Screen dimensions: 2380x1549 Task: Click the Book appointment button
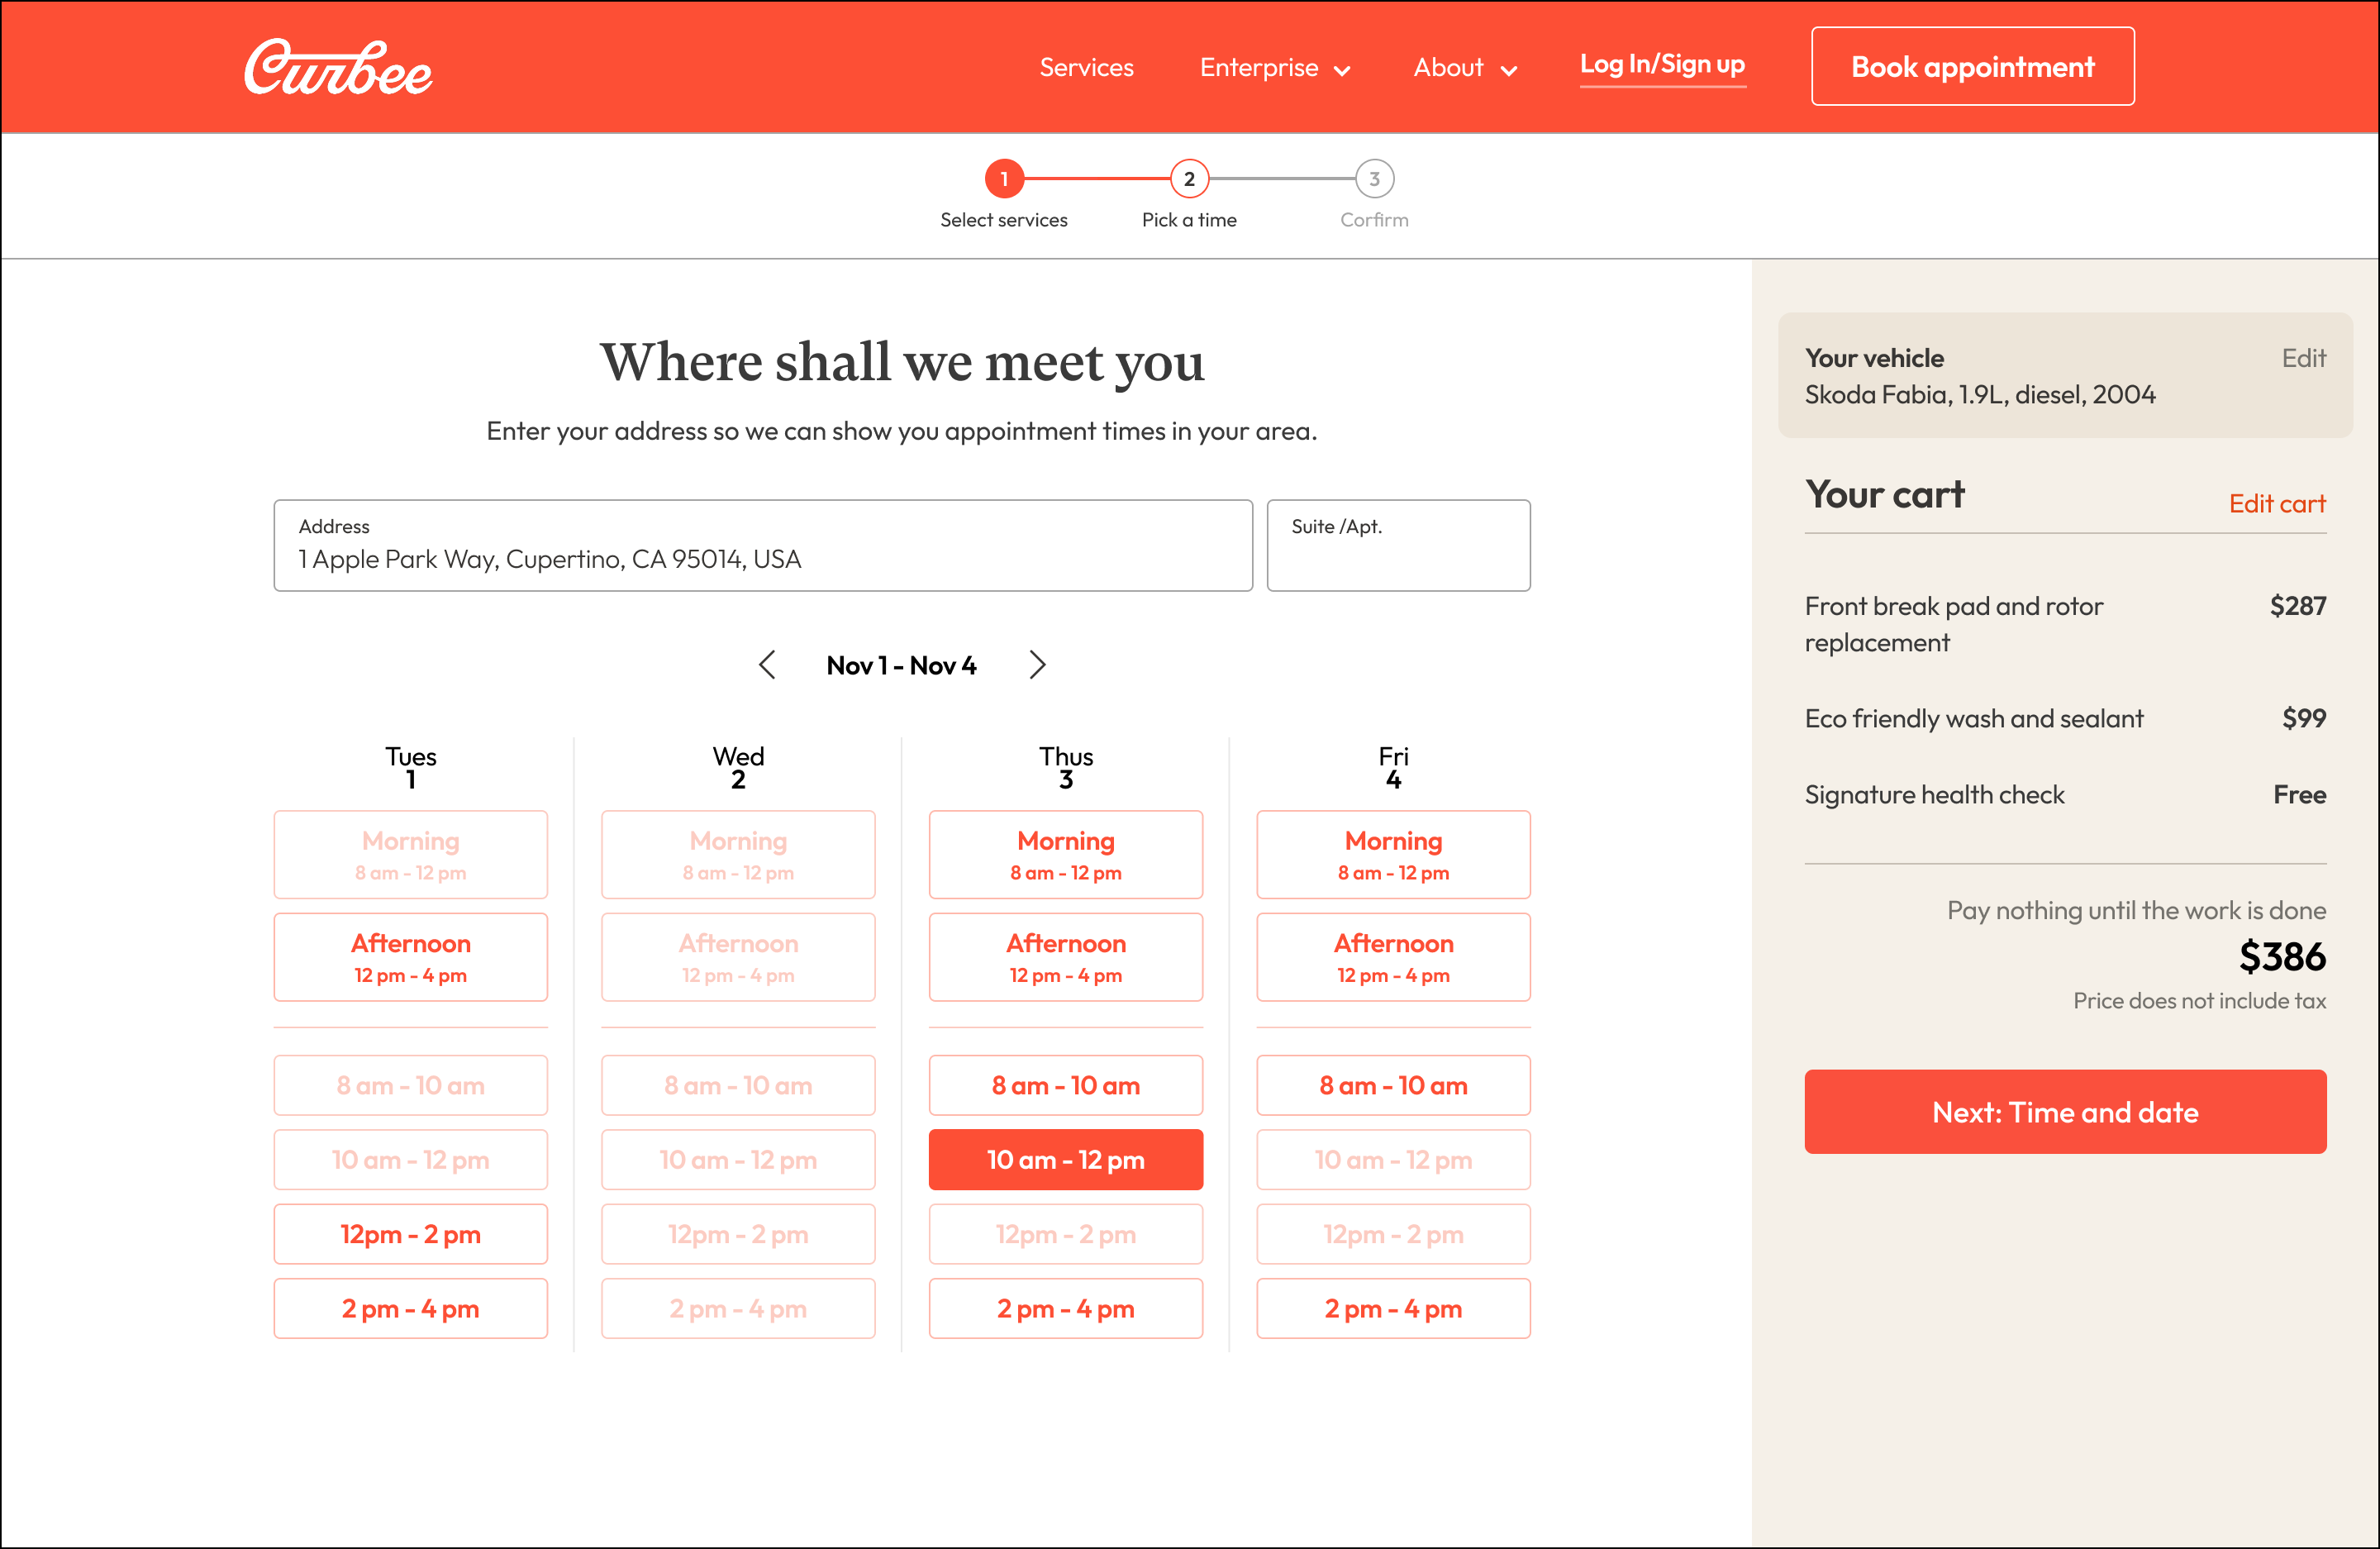point(1972,66)
